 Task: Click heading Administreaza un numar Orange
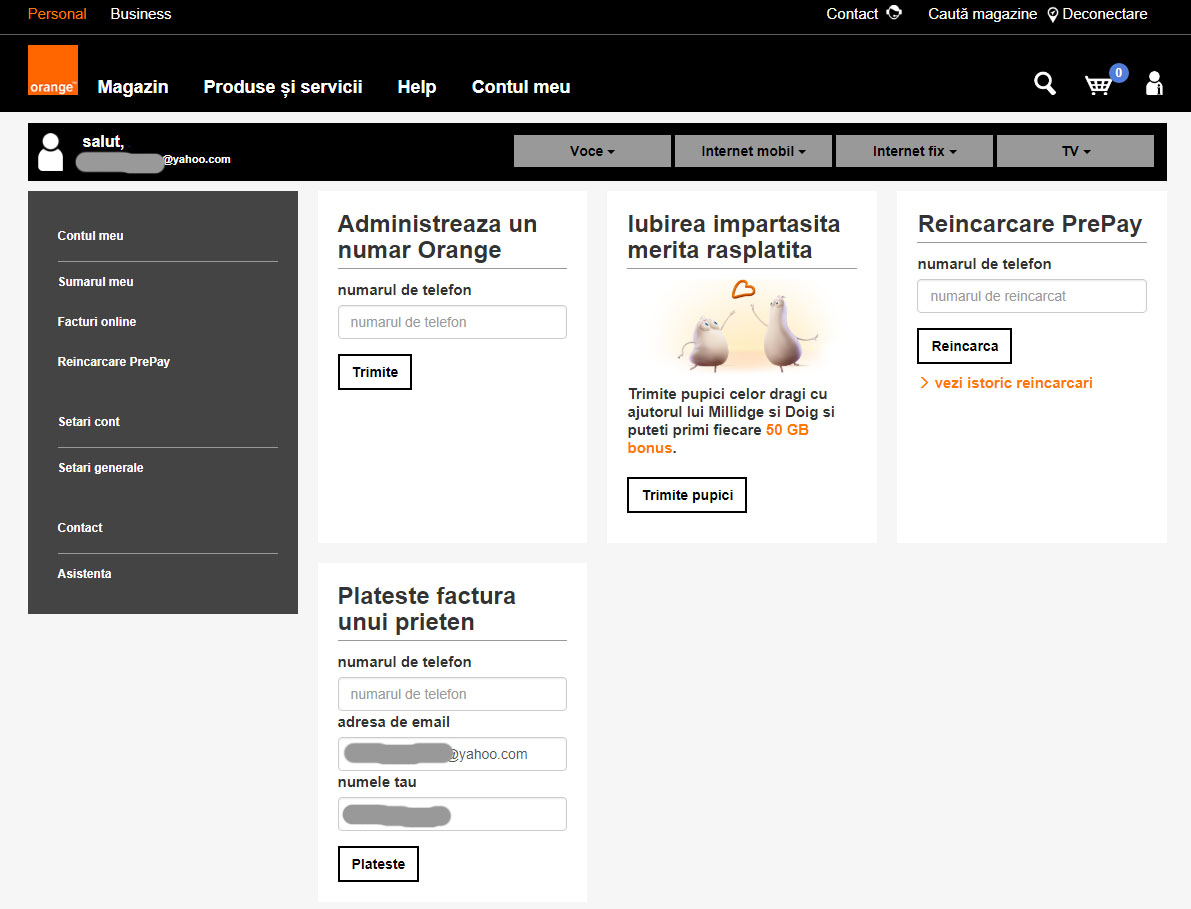(x=438, y=237)
